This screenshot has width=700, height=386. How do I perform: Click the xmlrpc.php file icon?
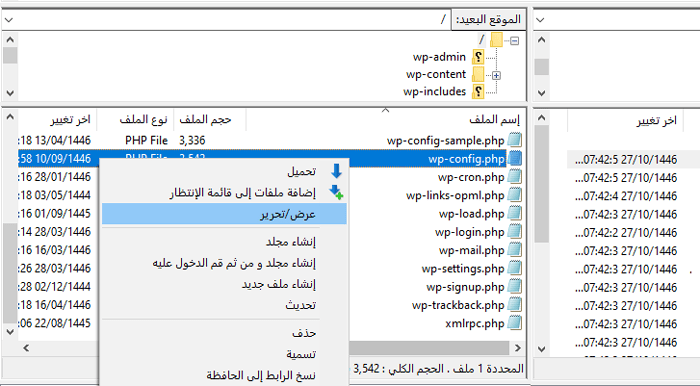pos(515,324)
